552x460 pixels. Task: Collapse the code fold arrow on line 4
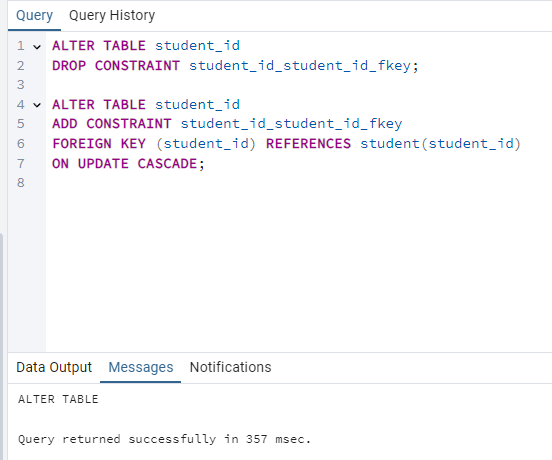click(37, 105)
